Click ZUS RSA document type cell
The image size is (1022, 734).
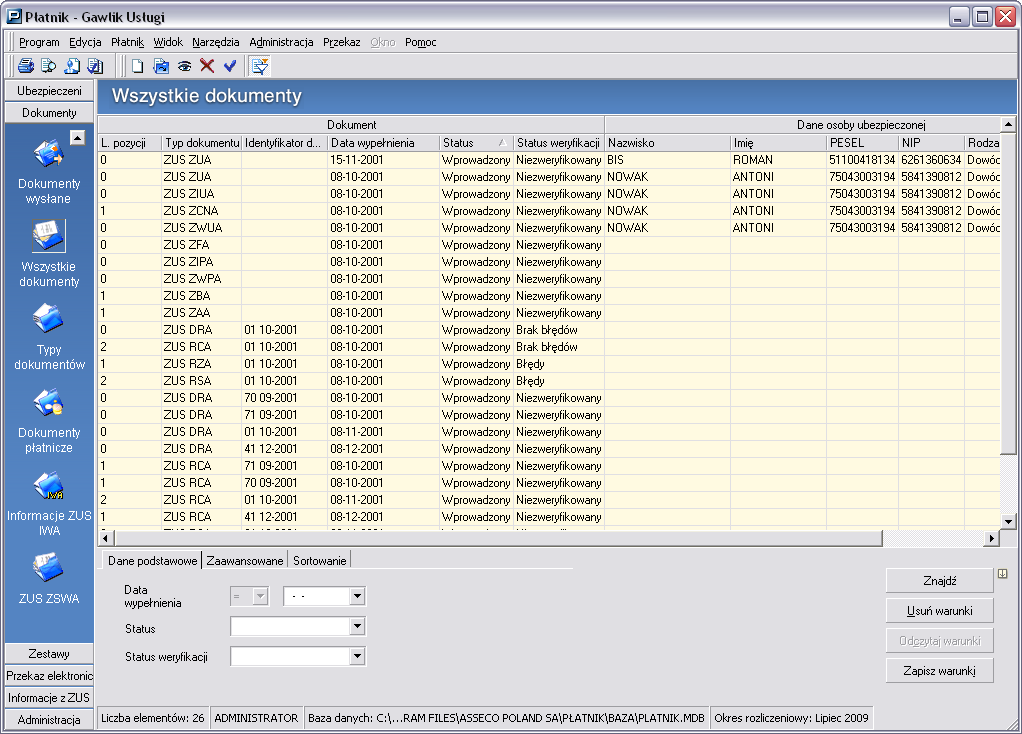202,381
